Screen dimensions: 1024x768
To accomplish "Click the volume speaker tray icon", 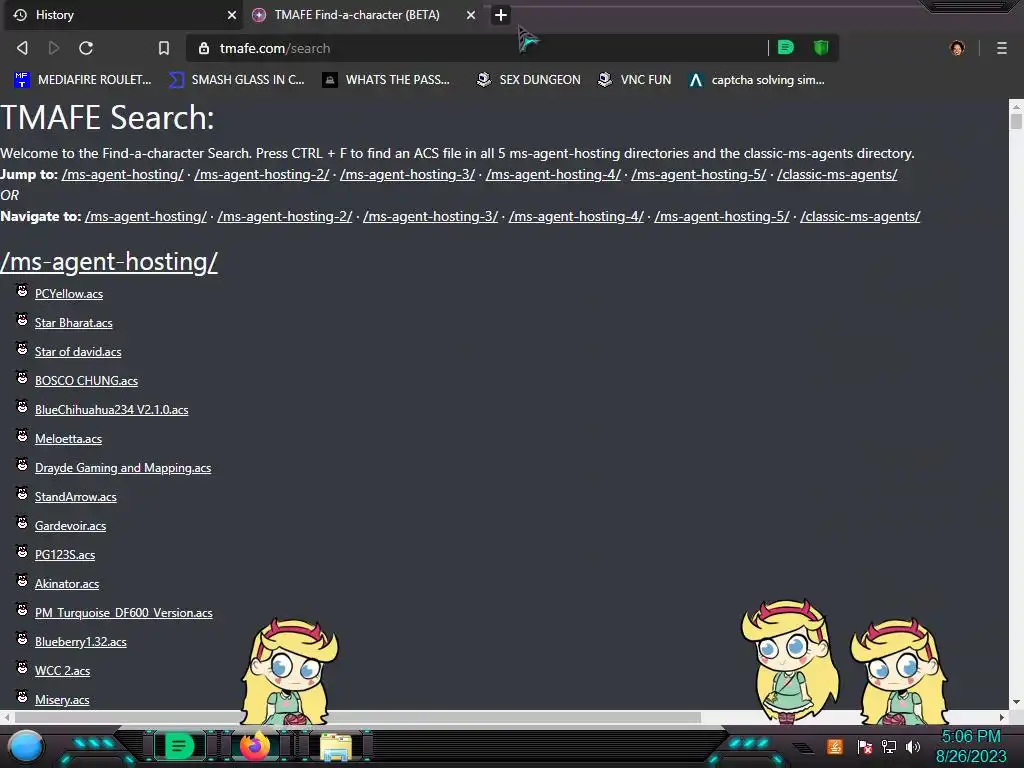I will point(913,746).
